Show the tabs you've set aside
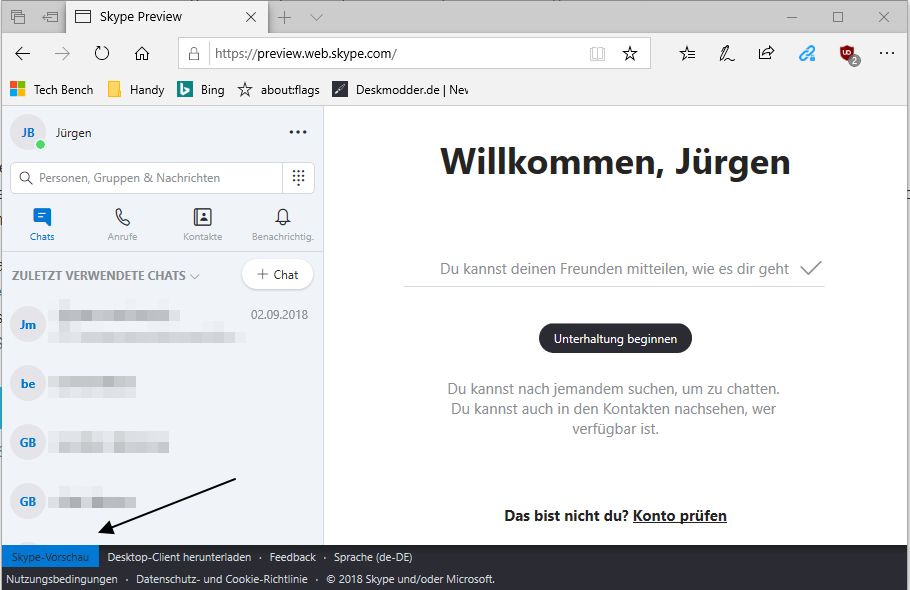Screen dimensions: 910x590 (18, 17)
